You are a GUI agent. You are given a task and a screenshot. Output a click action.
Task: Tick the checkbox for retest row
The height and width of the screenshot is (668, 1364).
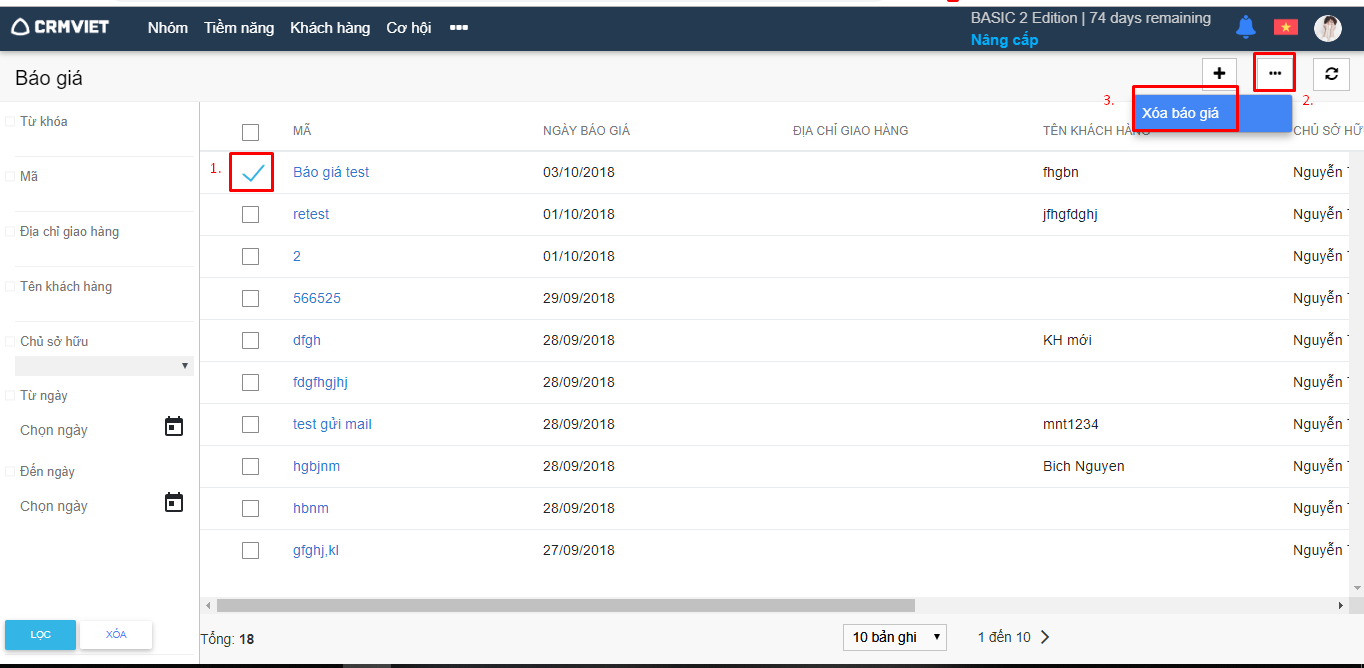click(x=250, y=214)
